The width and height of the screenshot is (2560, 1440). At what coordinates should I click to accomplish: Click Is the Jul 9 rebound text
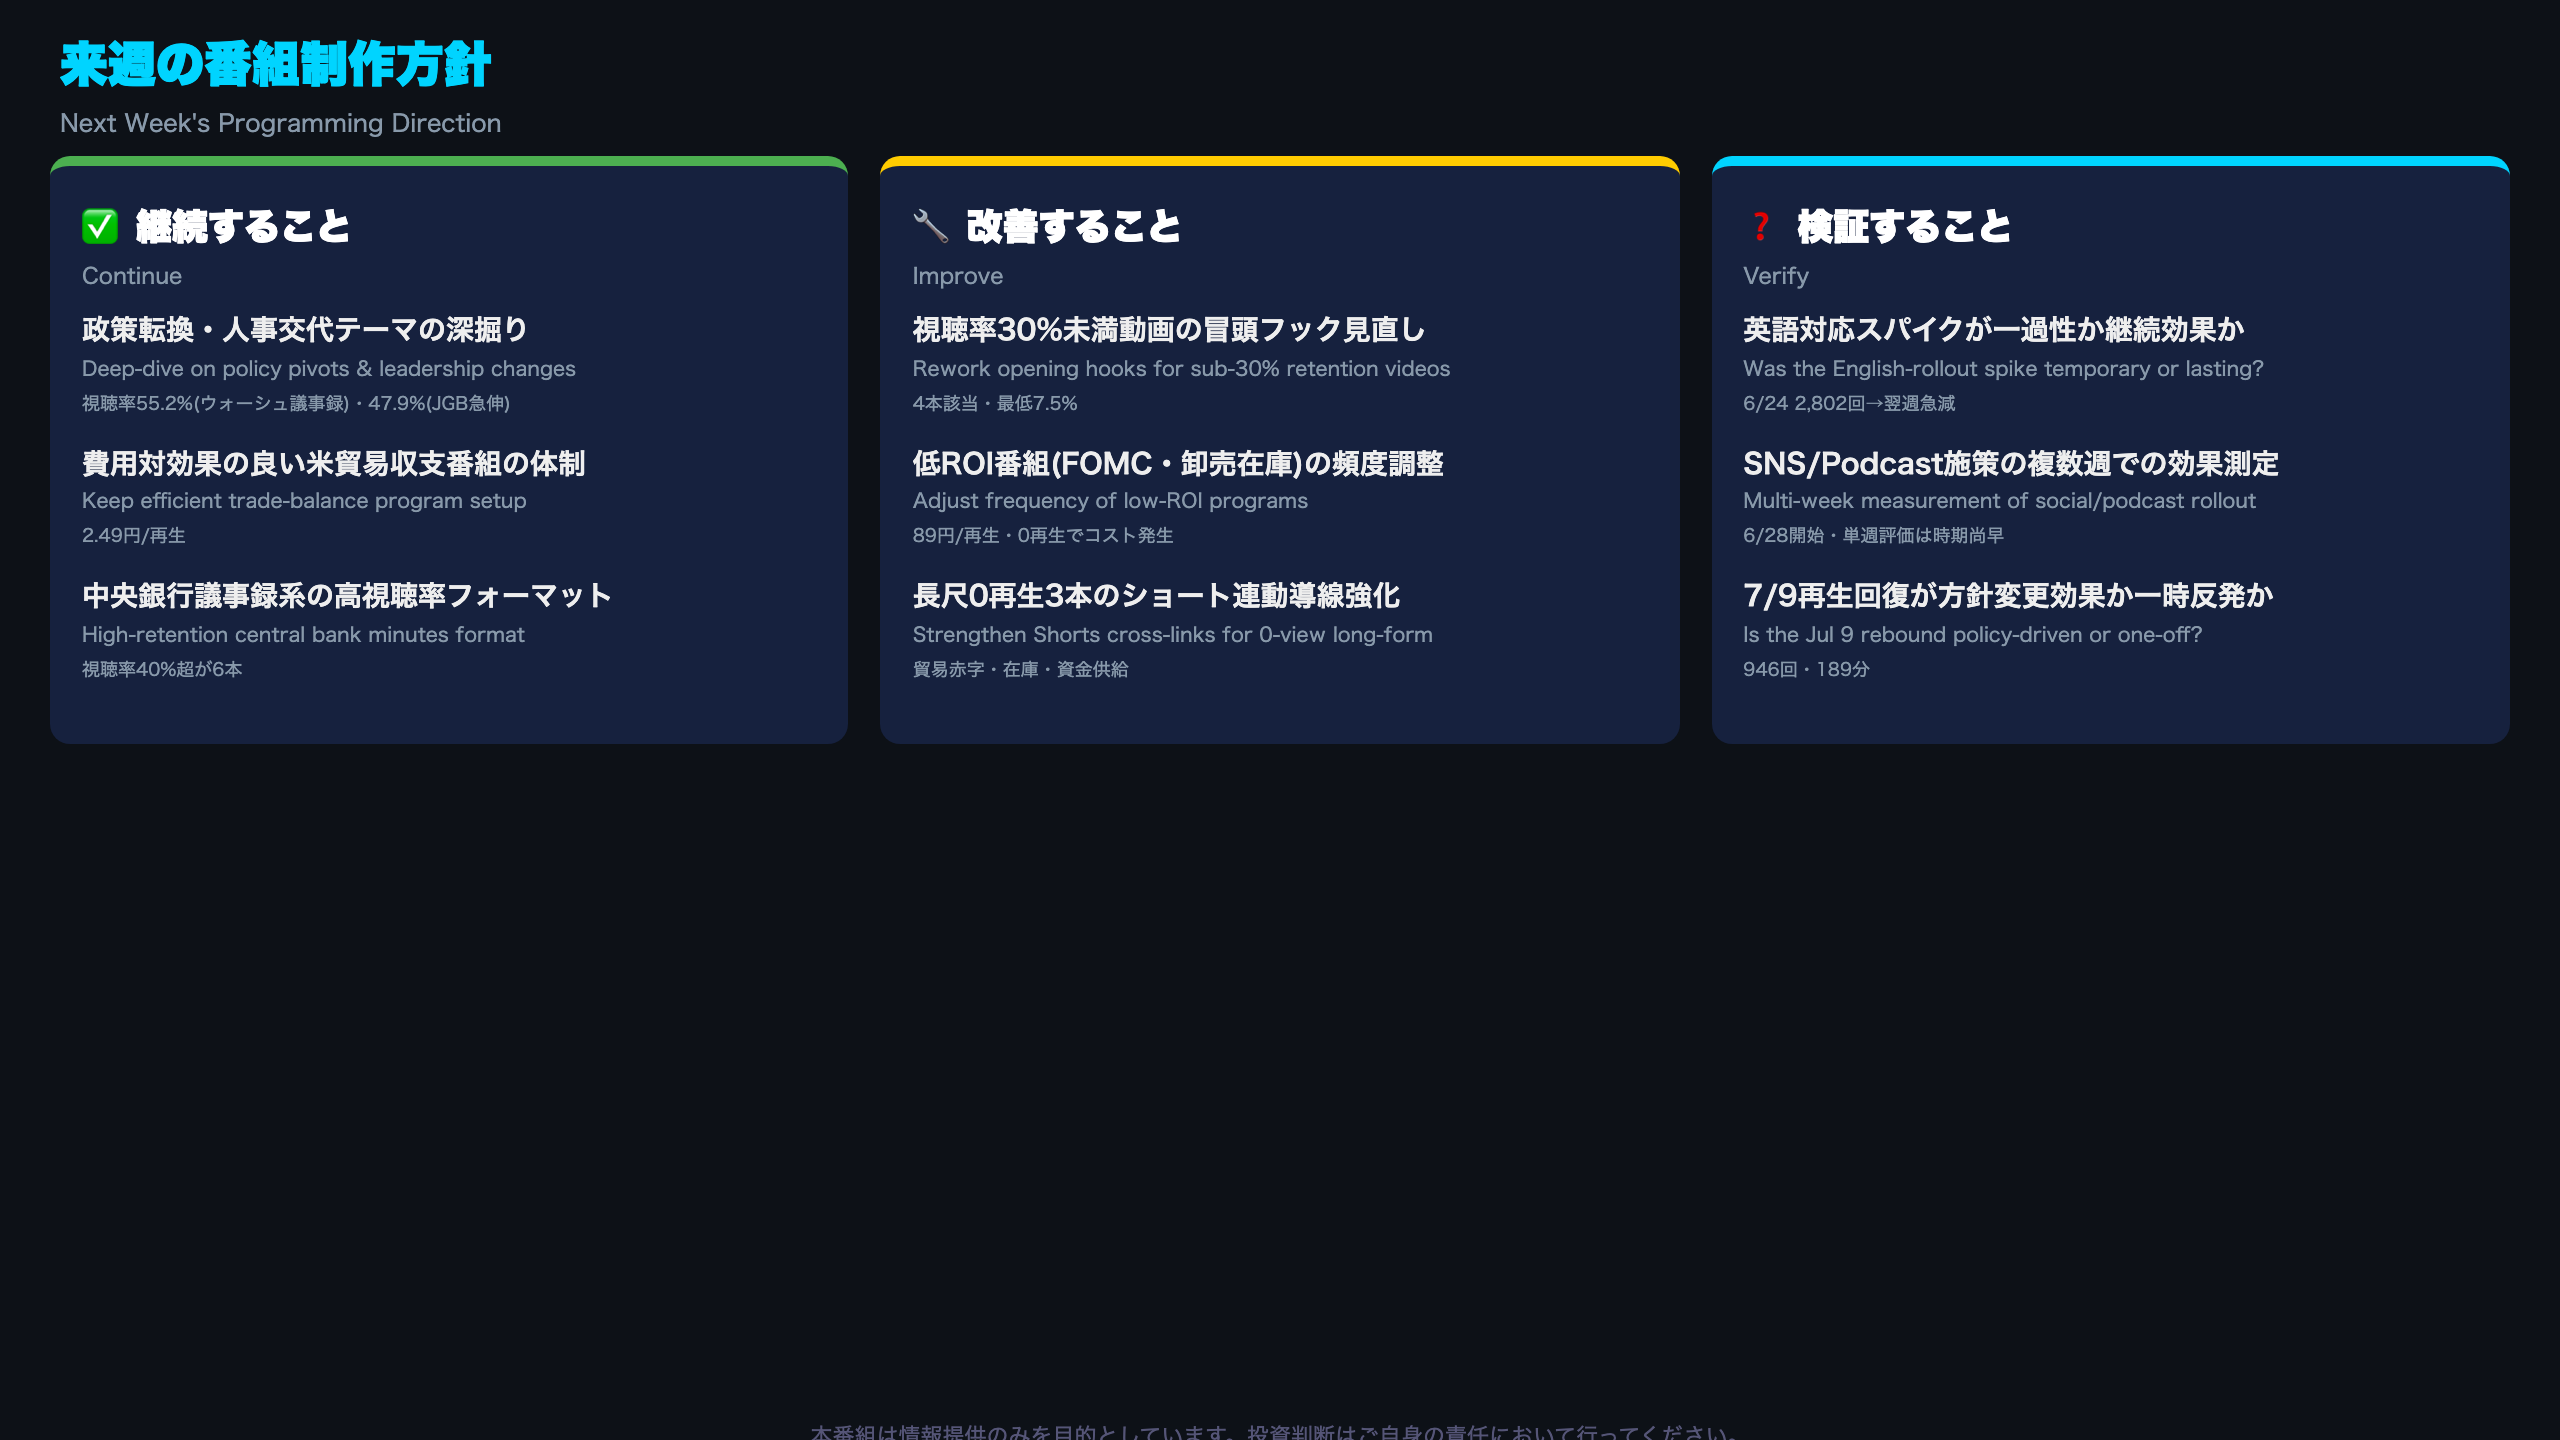coord(1973,635)
